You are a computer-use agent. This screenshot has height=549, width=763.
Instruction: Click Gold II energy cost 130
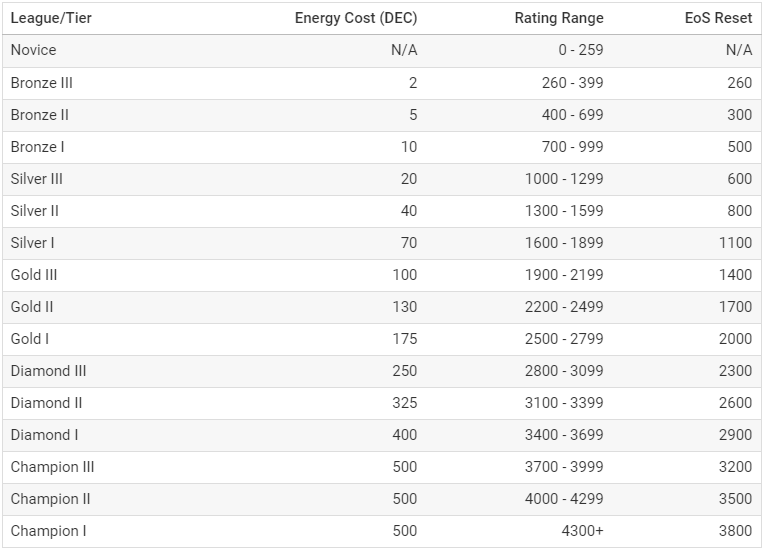click(405, 307)
